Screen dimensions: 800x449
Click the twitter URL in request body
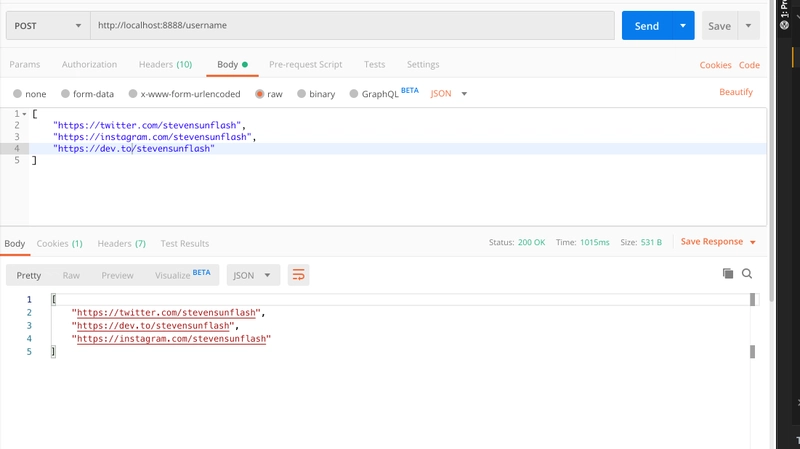pos(147,125)
